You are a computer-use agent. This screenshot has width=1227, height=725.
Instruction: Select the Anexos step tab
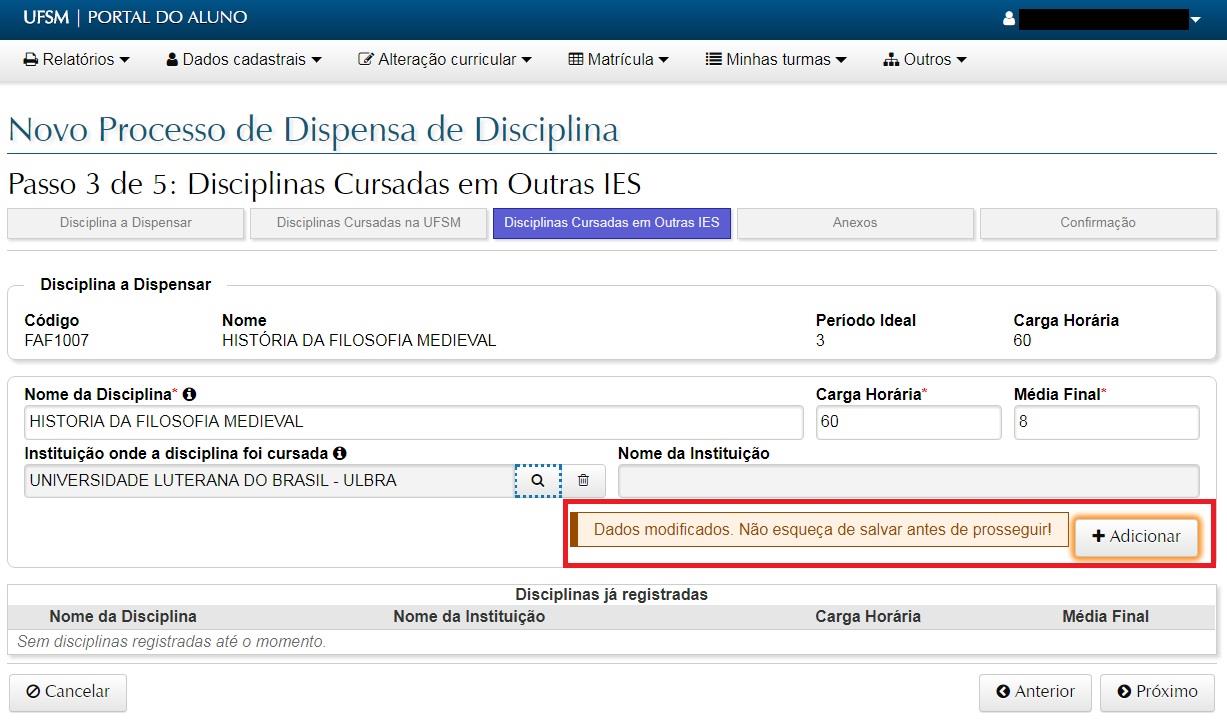click(854, 223)
